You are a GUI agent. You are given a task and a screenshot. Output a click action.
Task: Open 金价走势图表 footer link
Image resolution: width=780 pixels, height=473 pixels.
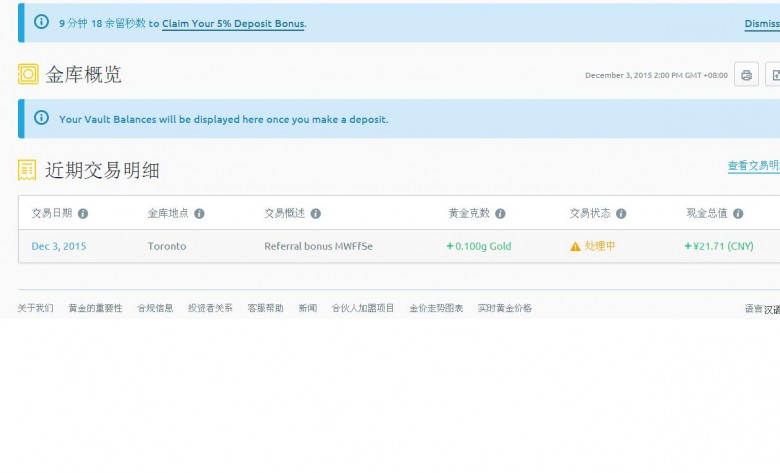tap(436, 308)
